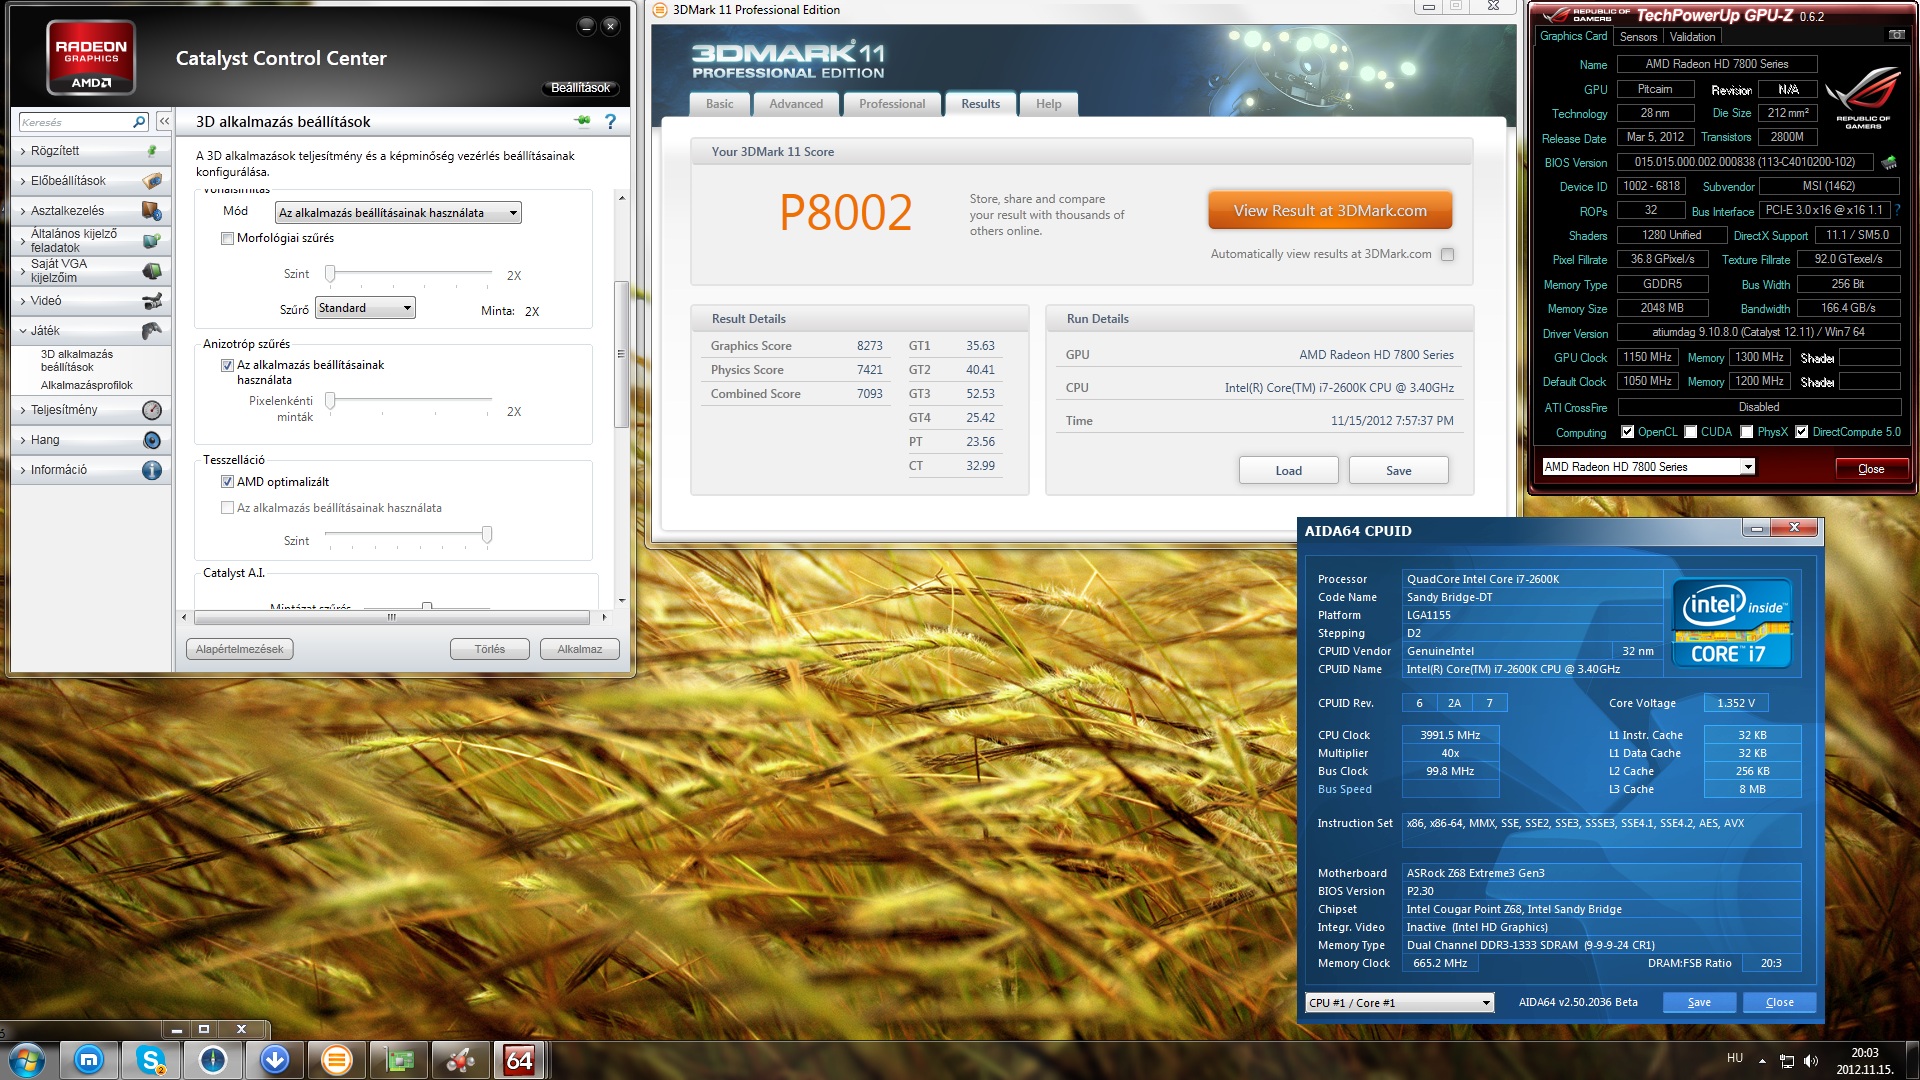Viewport: 1920px width, 1080px height.
Task: Enable Morfológiai szűrés checkbox
Action: coord(227,238)
